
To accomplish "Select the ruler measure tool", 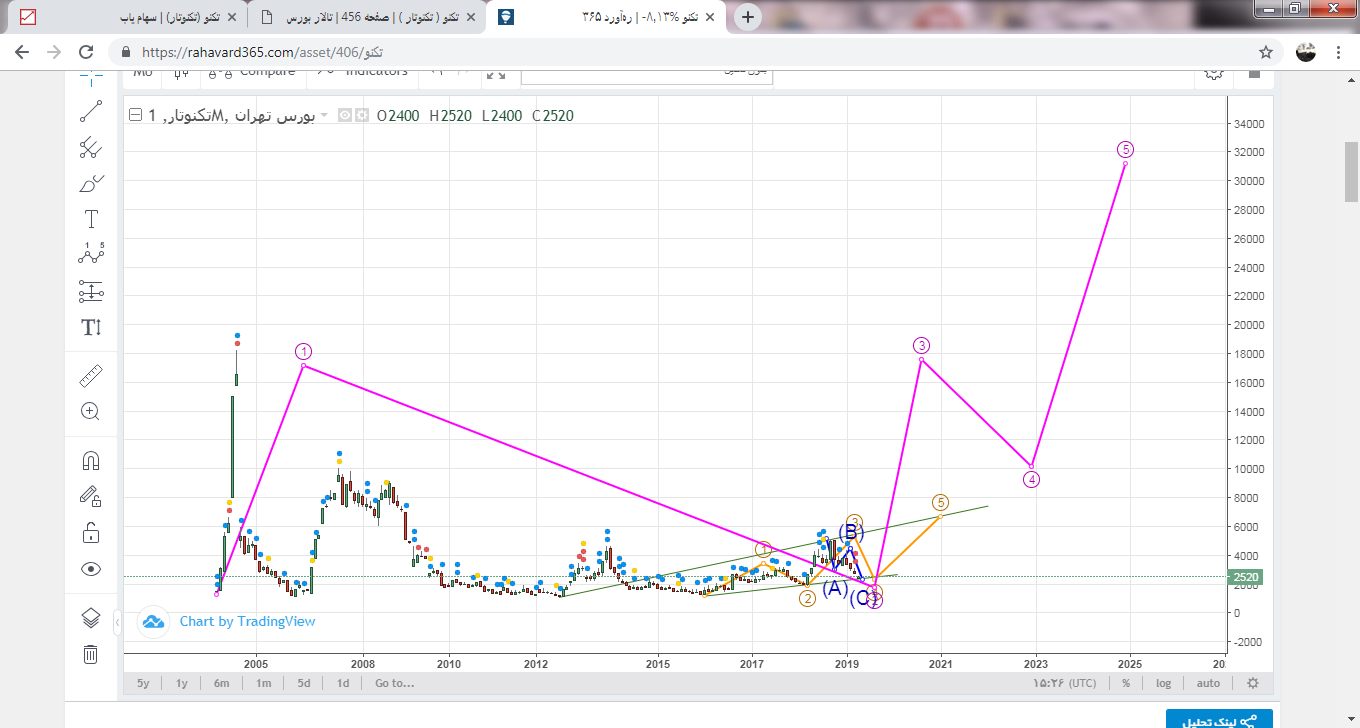I will (x=91, y=376).
